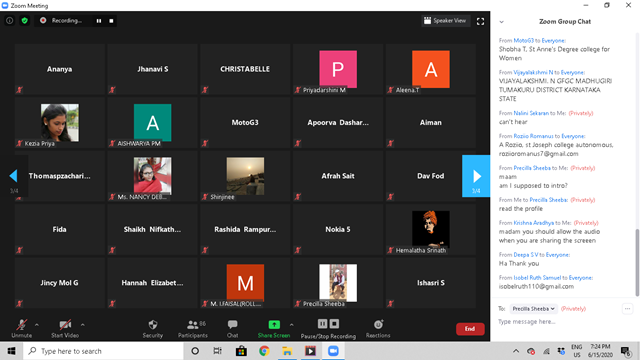Stop the recording from top indicator

(111, 21)
